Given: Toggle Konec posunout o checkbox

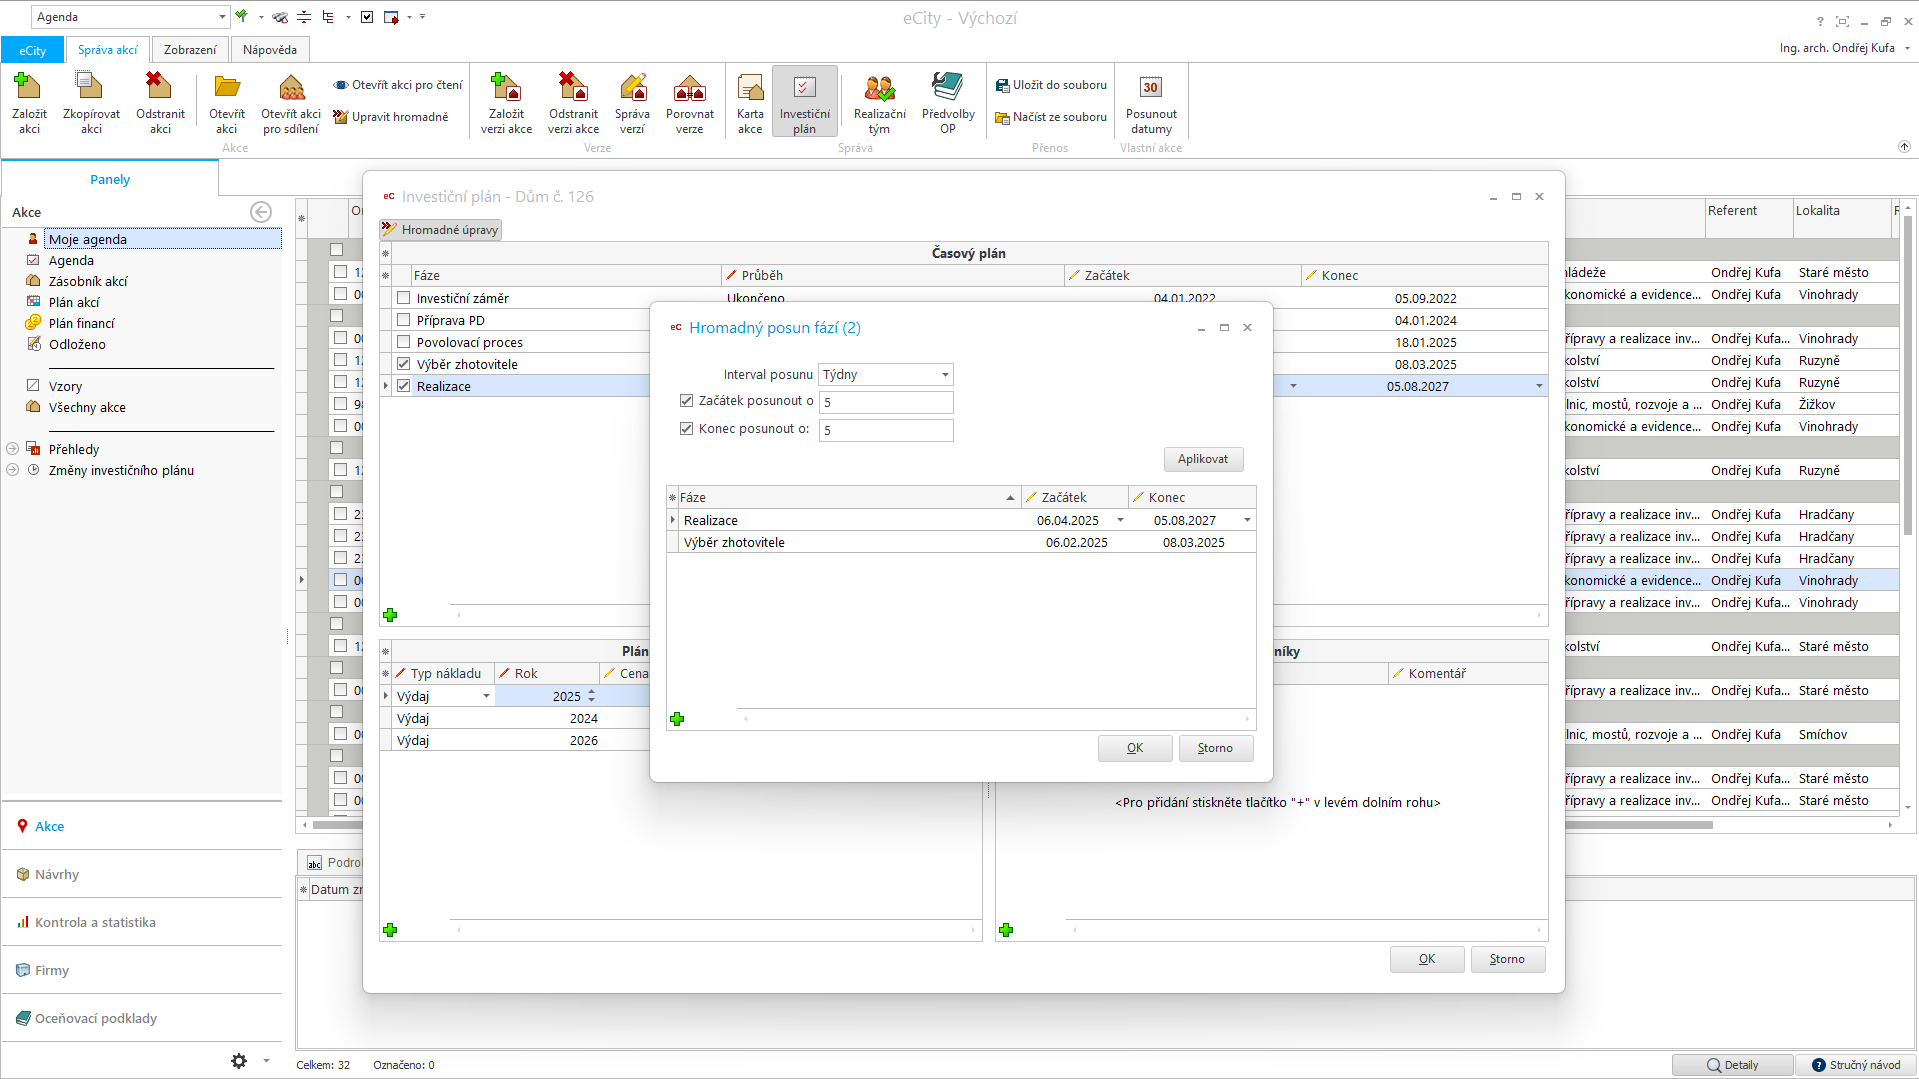Looking at the screenshot, I should pos(686,429).
